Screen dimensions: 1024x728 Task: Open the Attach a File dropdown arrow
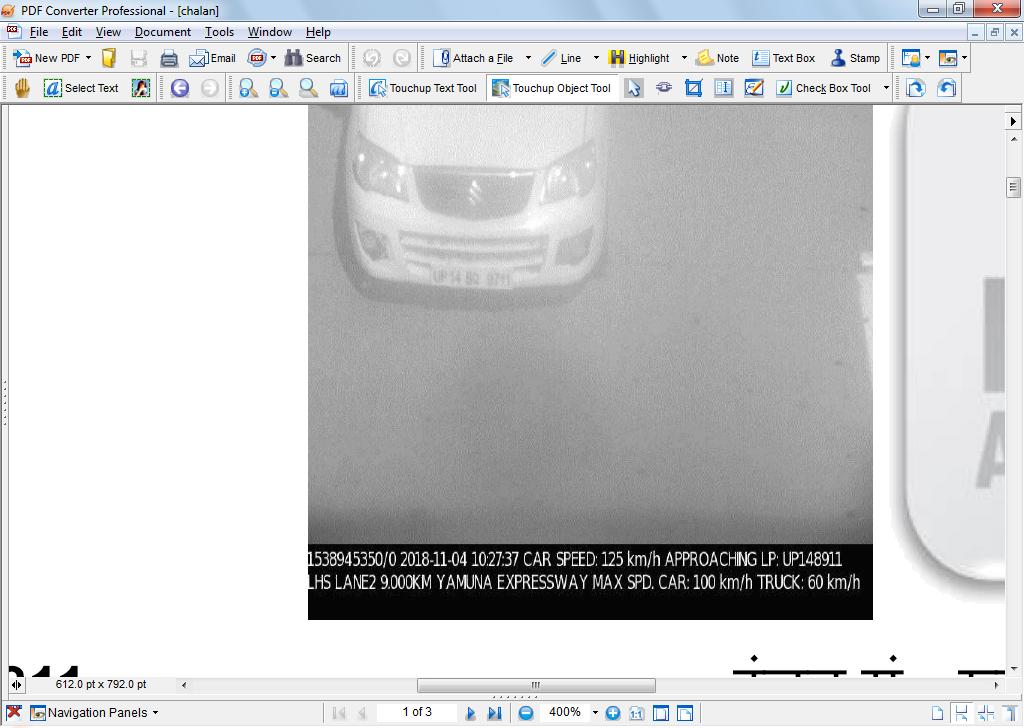[x=528, y=58]
